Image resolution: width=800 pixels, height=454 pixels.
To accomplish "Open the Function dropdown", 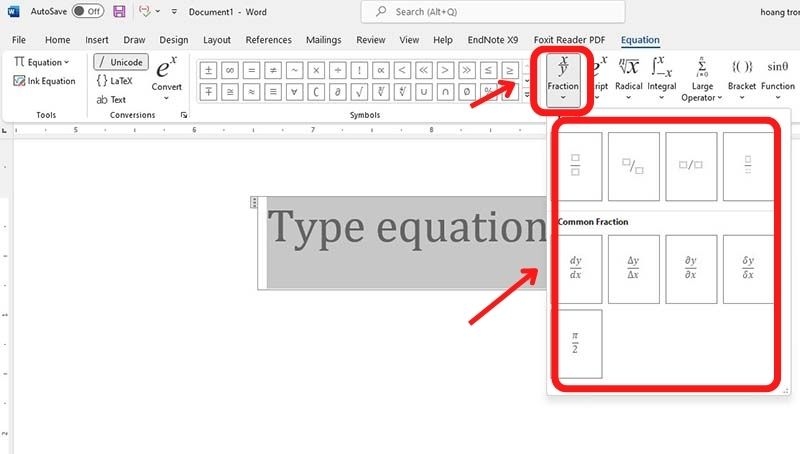I will (778, 79).
